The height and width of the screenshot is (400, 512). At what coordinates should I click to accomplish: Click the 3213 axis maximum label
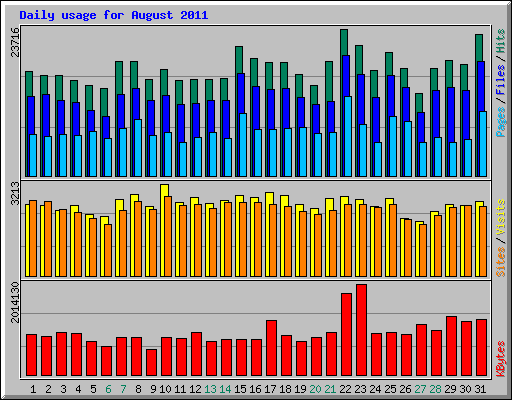[15, 193]
